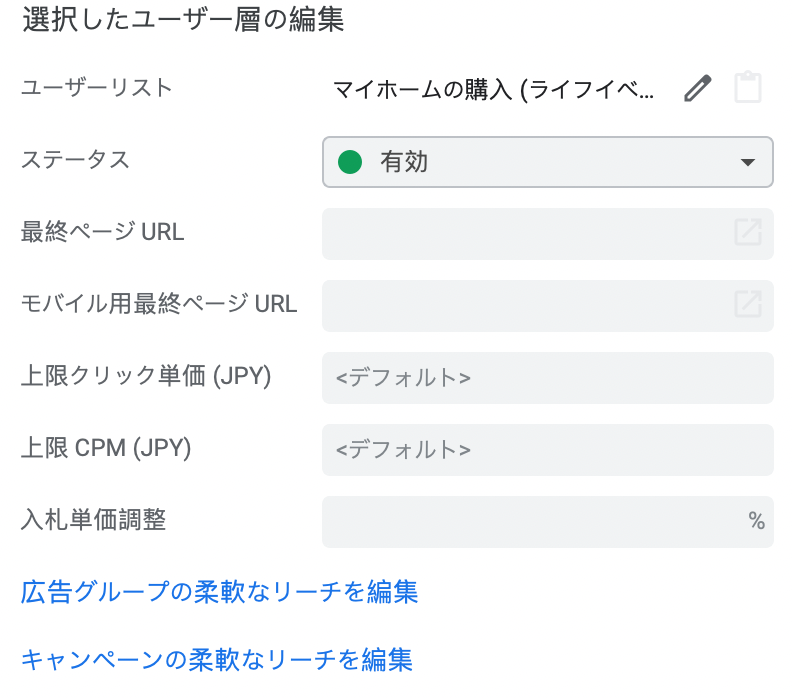The height and width of the screenshot is (698, 792).
Task: Click the % symbol in bid adjustment field
Action: pos(756,521)
